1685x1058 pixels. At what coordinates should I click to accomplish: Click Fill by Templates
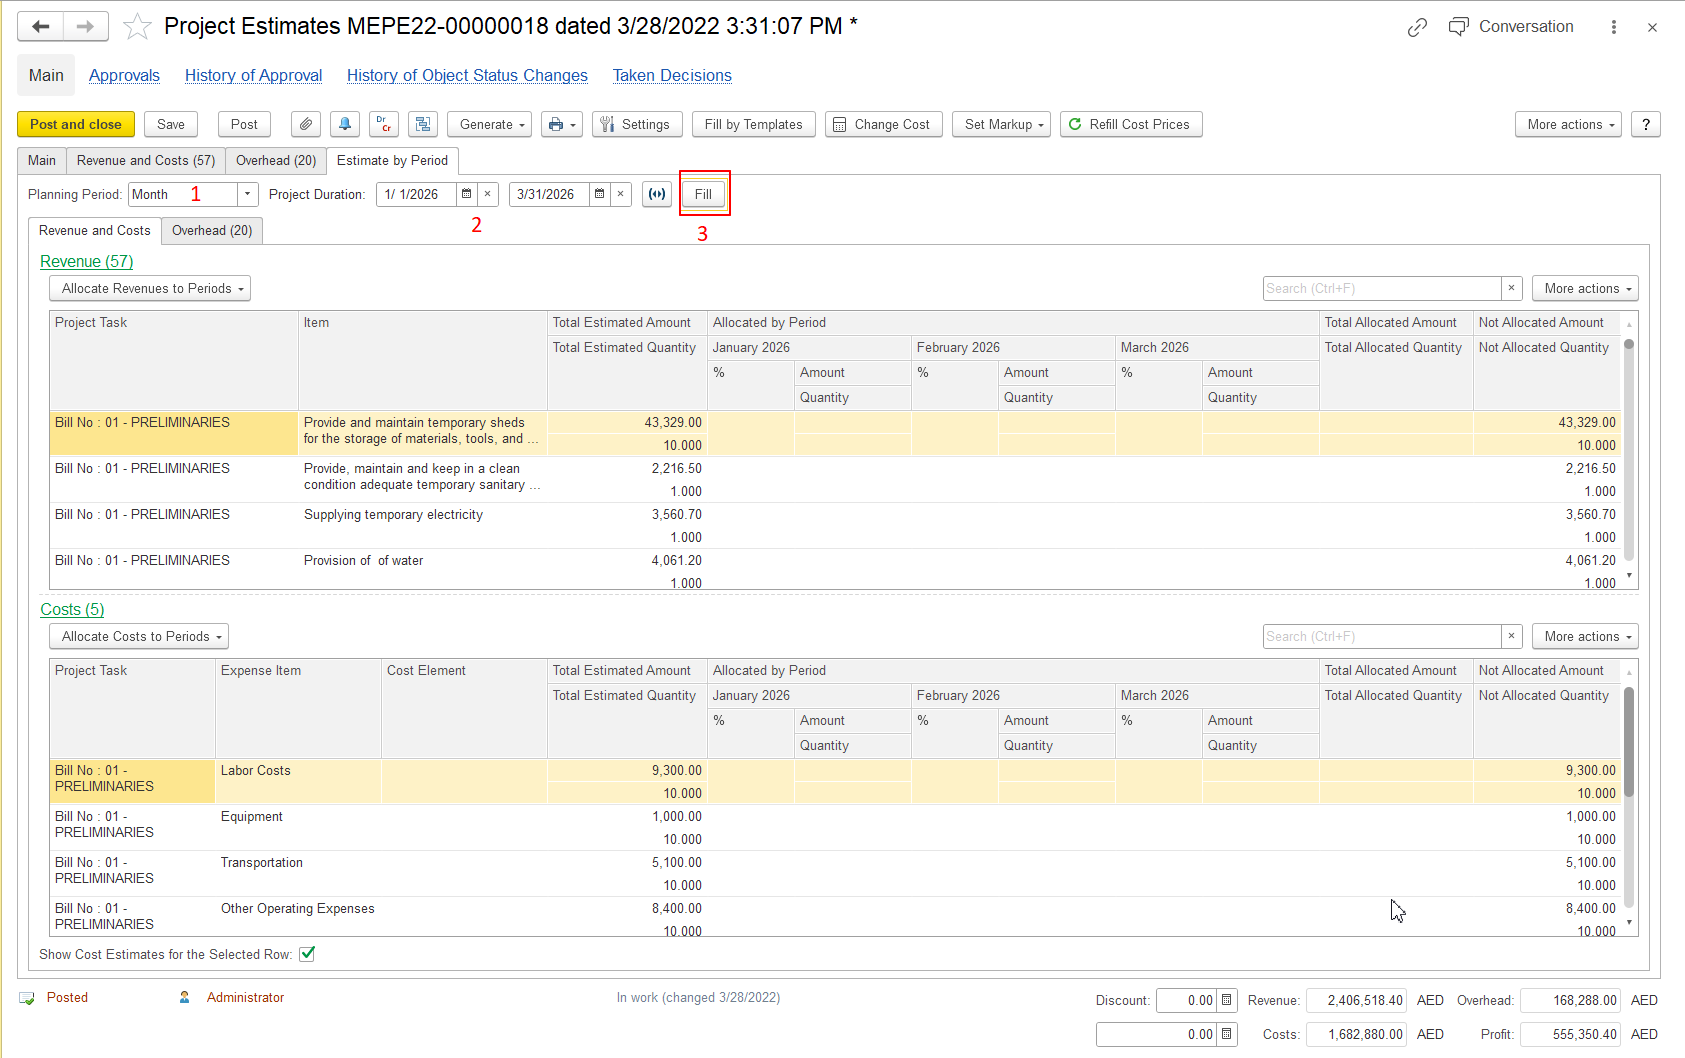(754, 124)
